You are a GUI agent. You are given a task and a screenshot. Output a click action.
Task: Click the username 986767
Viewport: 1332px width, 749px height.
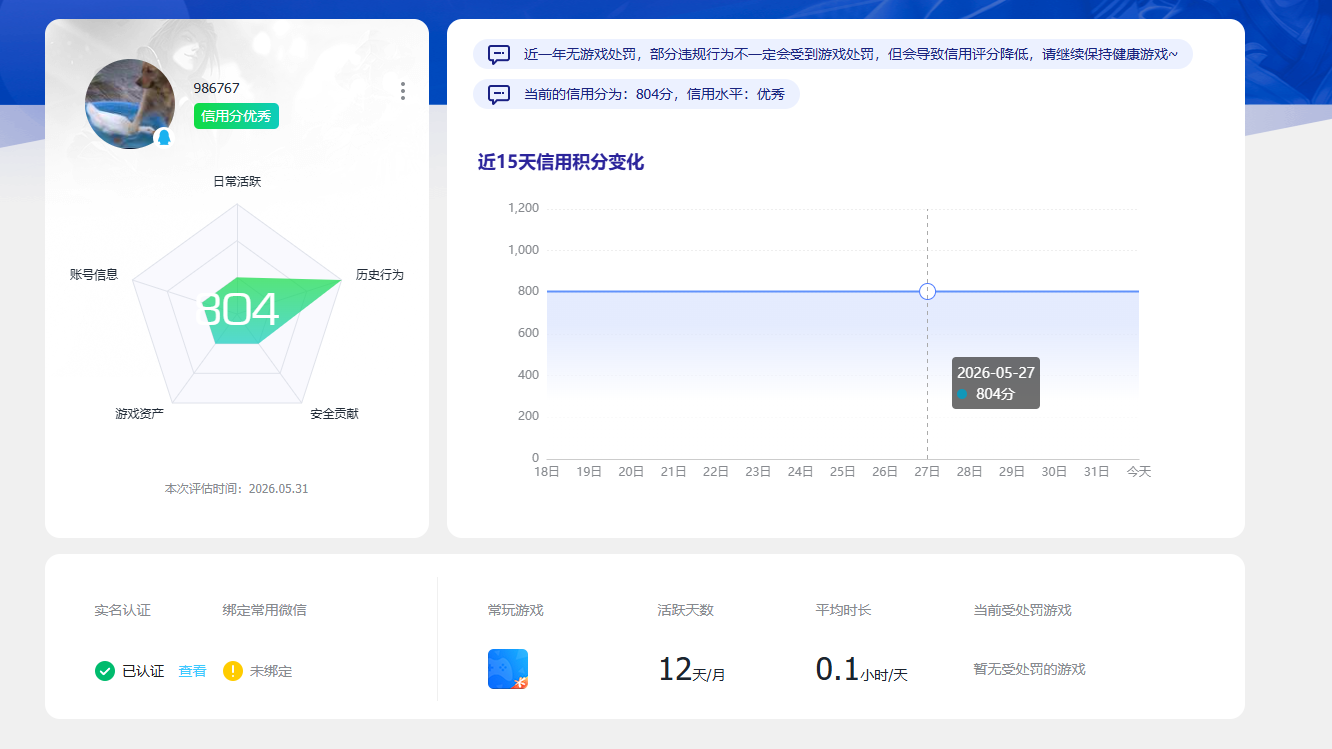click(x=217, y=88)
